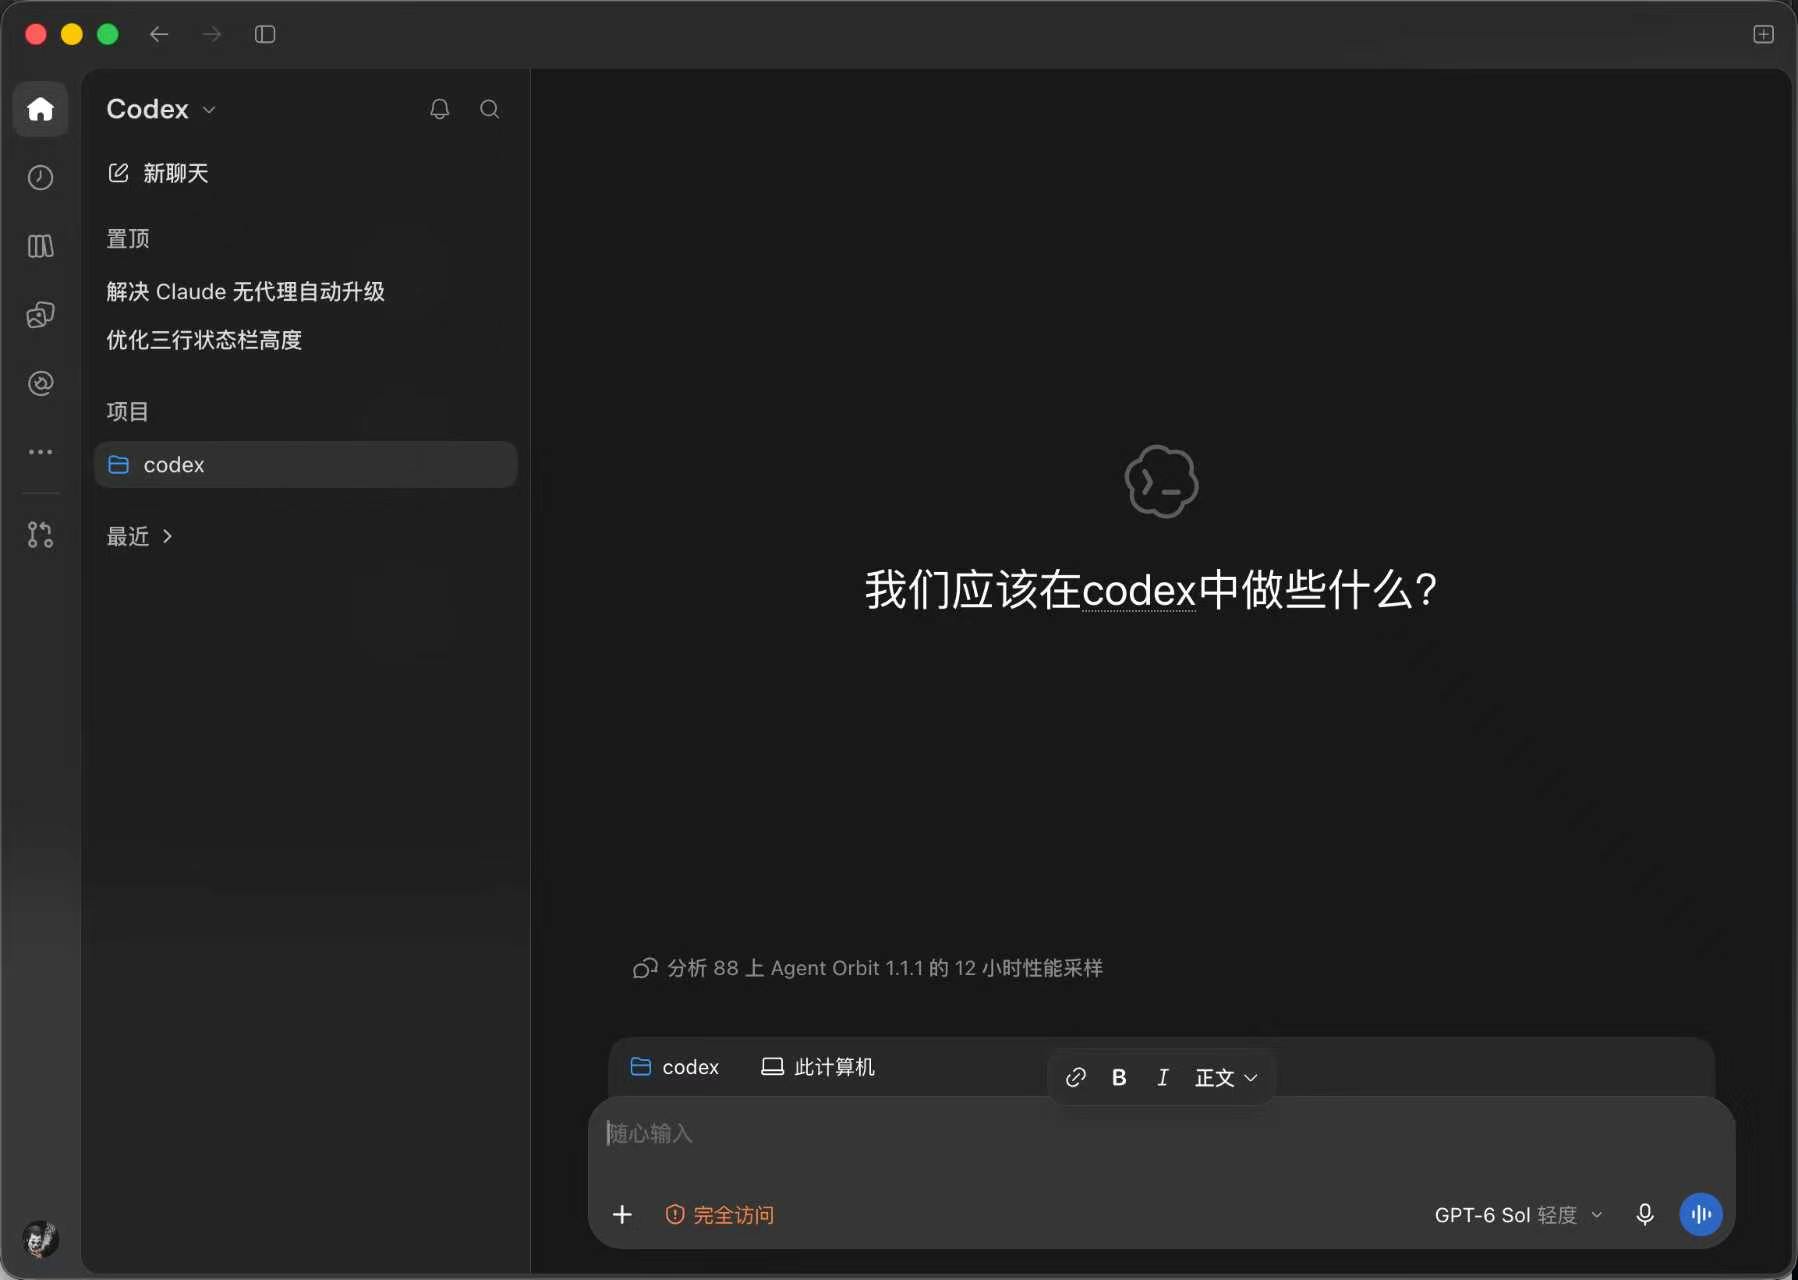Click the plus attach button in composer
The height and width of the screenshot is (1280, 1798).
pos(622,1215)
